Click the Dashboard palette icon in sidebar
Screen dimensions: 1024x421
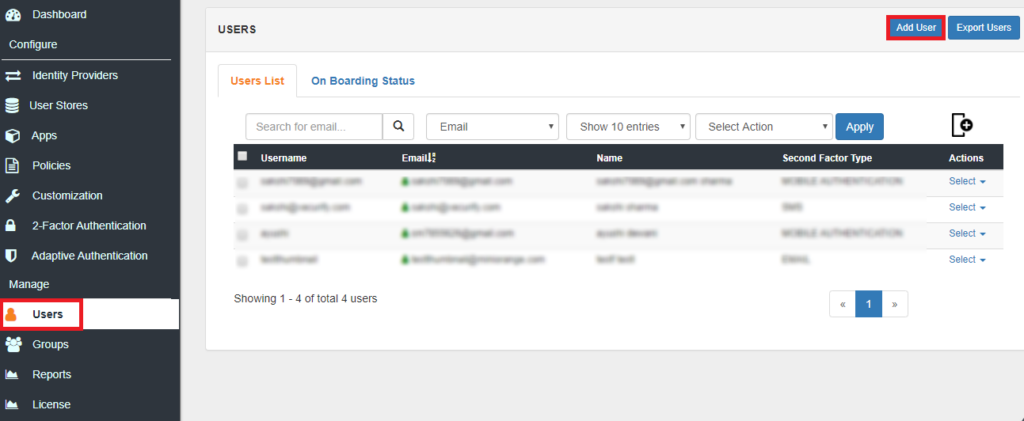click(13, 15)
